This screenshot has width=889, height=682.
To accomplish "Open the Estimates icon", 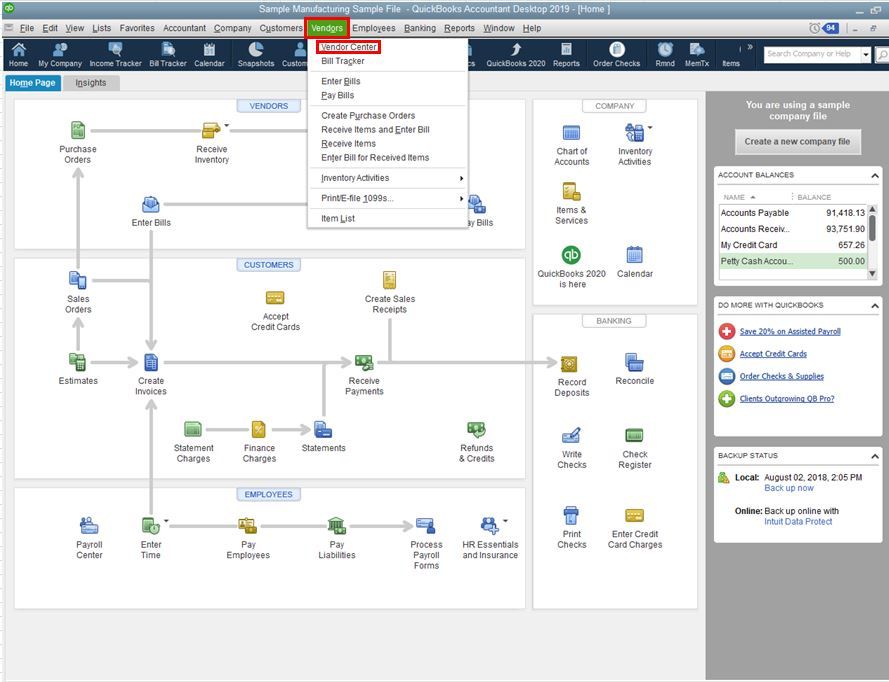I will [78, 362].
